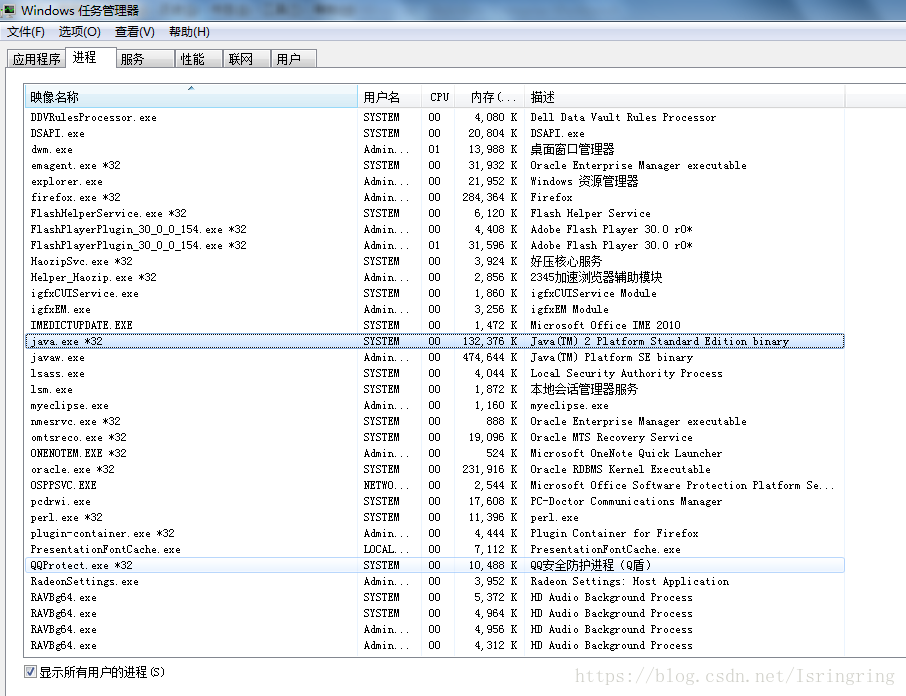Select the RadeonSettings.exe process
The image size is (906, 696).
click(435, 581)
